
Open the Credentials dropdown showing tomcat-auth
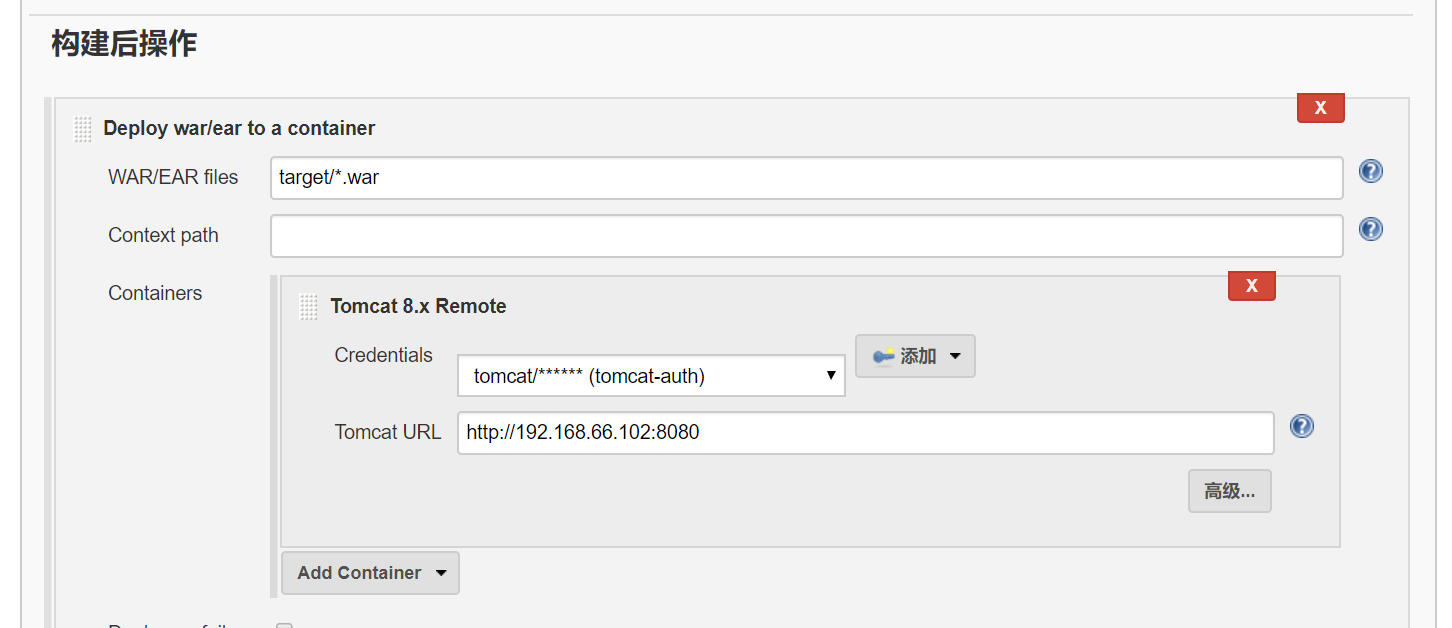651,376
